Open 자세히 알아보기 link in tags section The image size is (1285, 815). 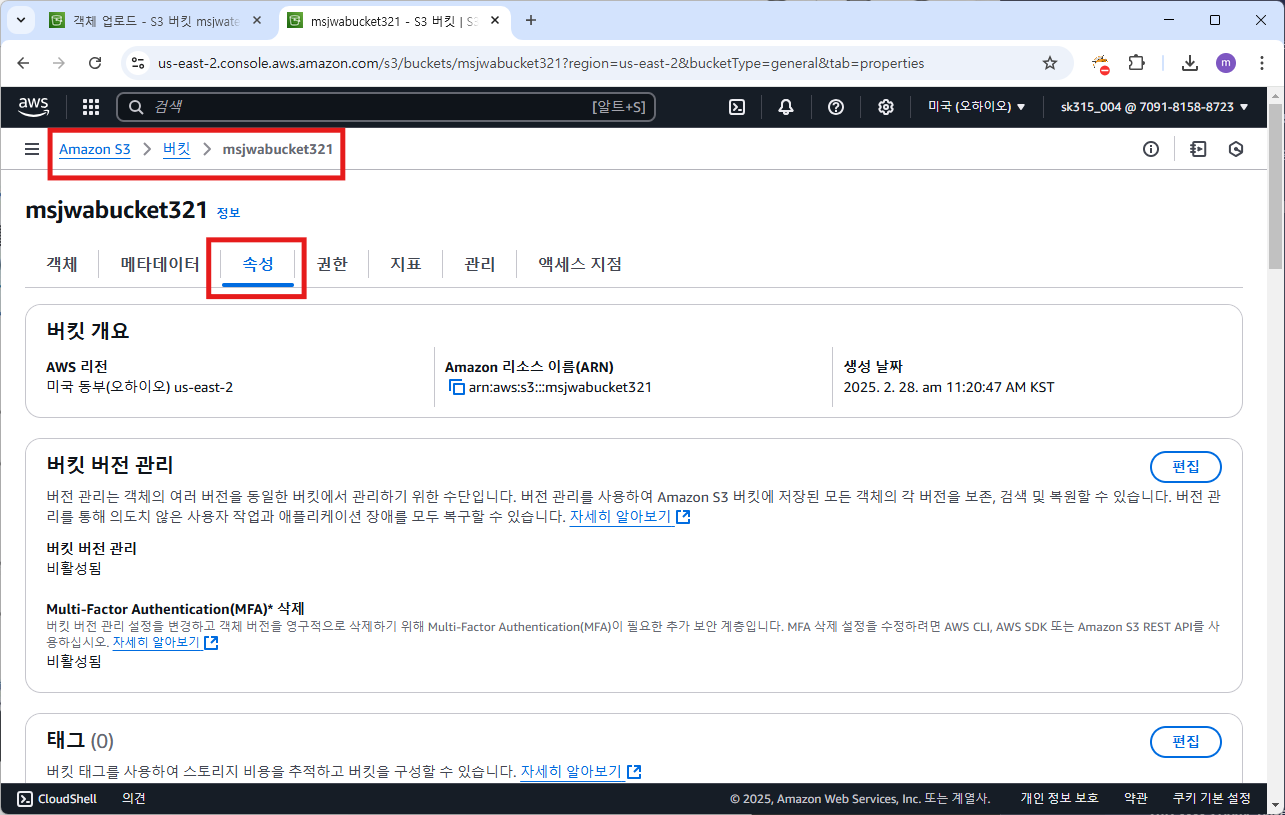coord(581,772)
